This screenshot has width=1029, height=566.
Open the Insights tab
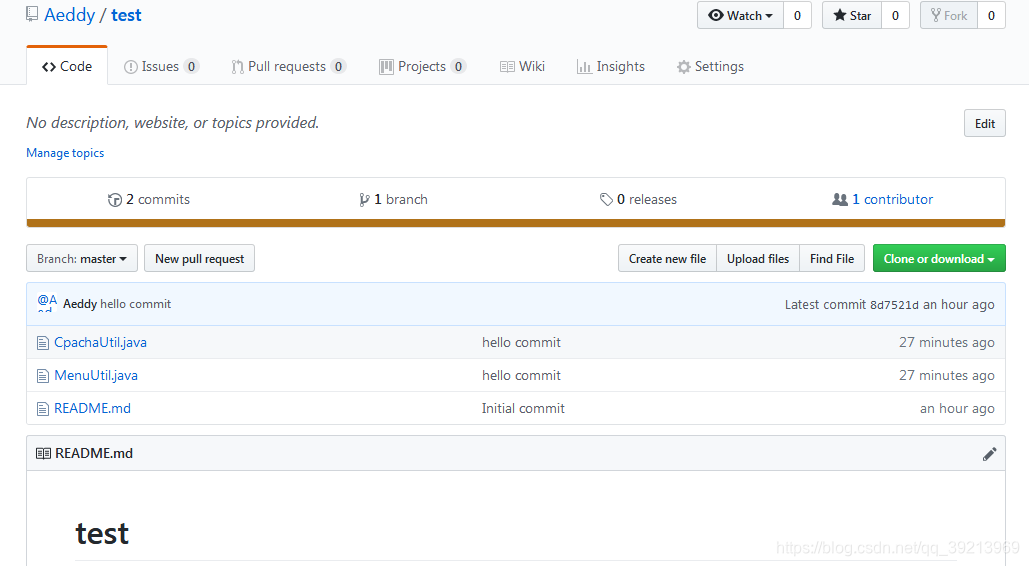(611, 66)
